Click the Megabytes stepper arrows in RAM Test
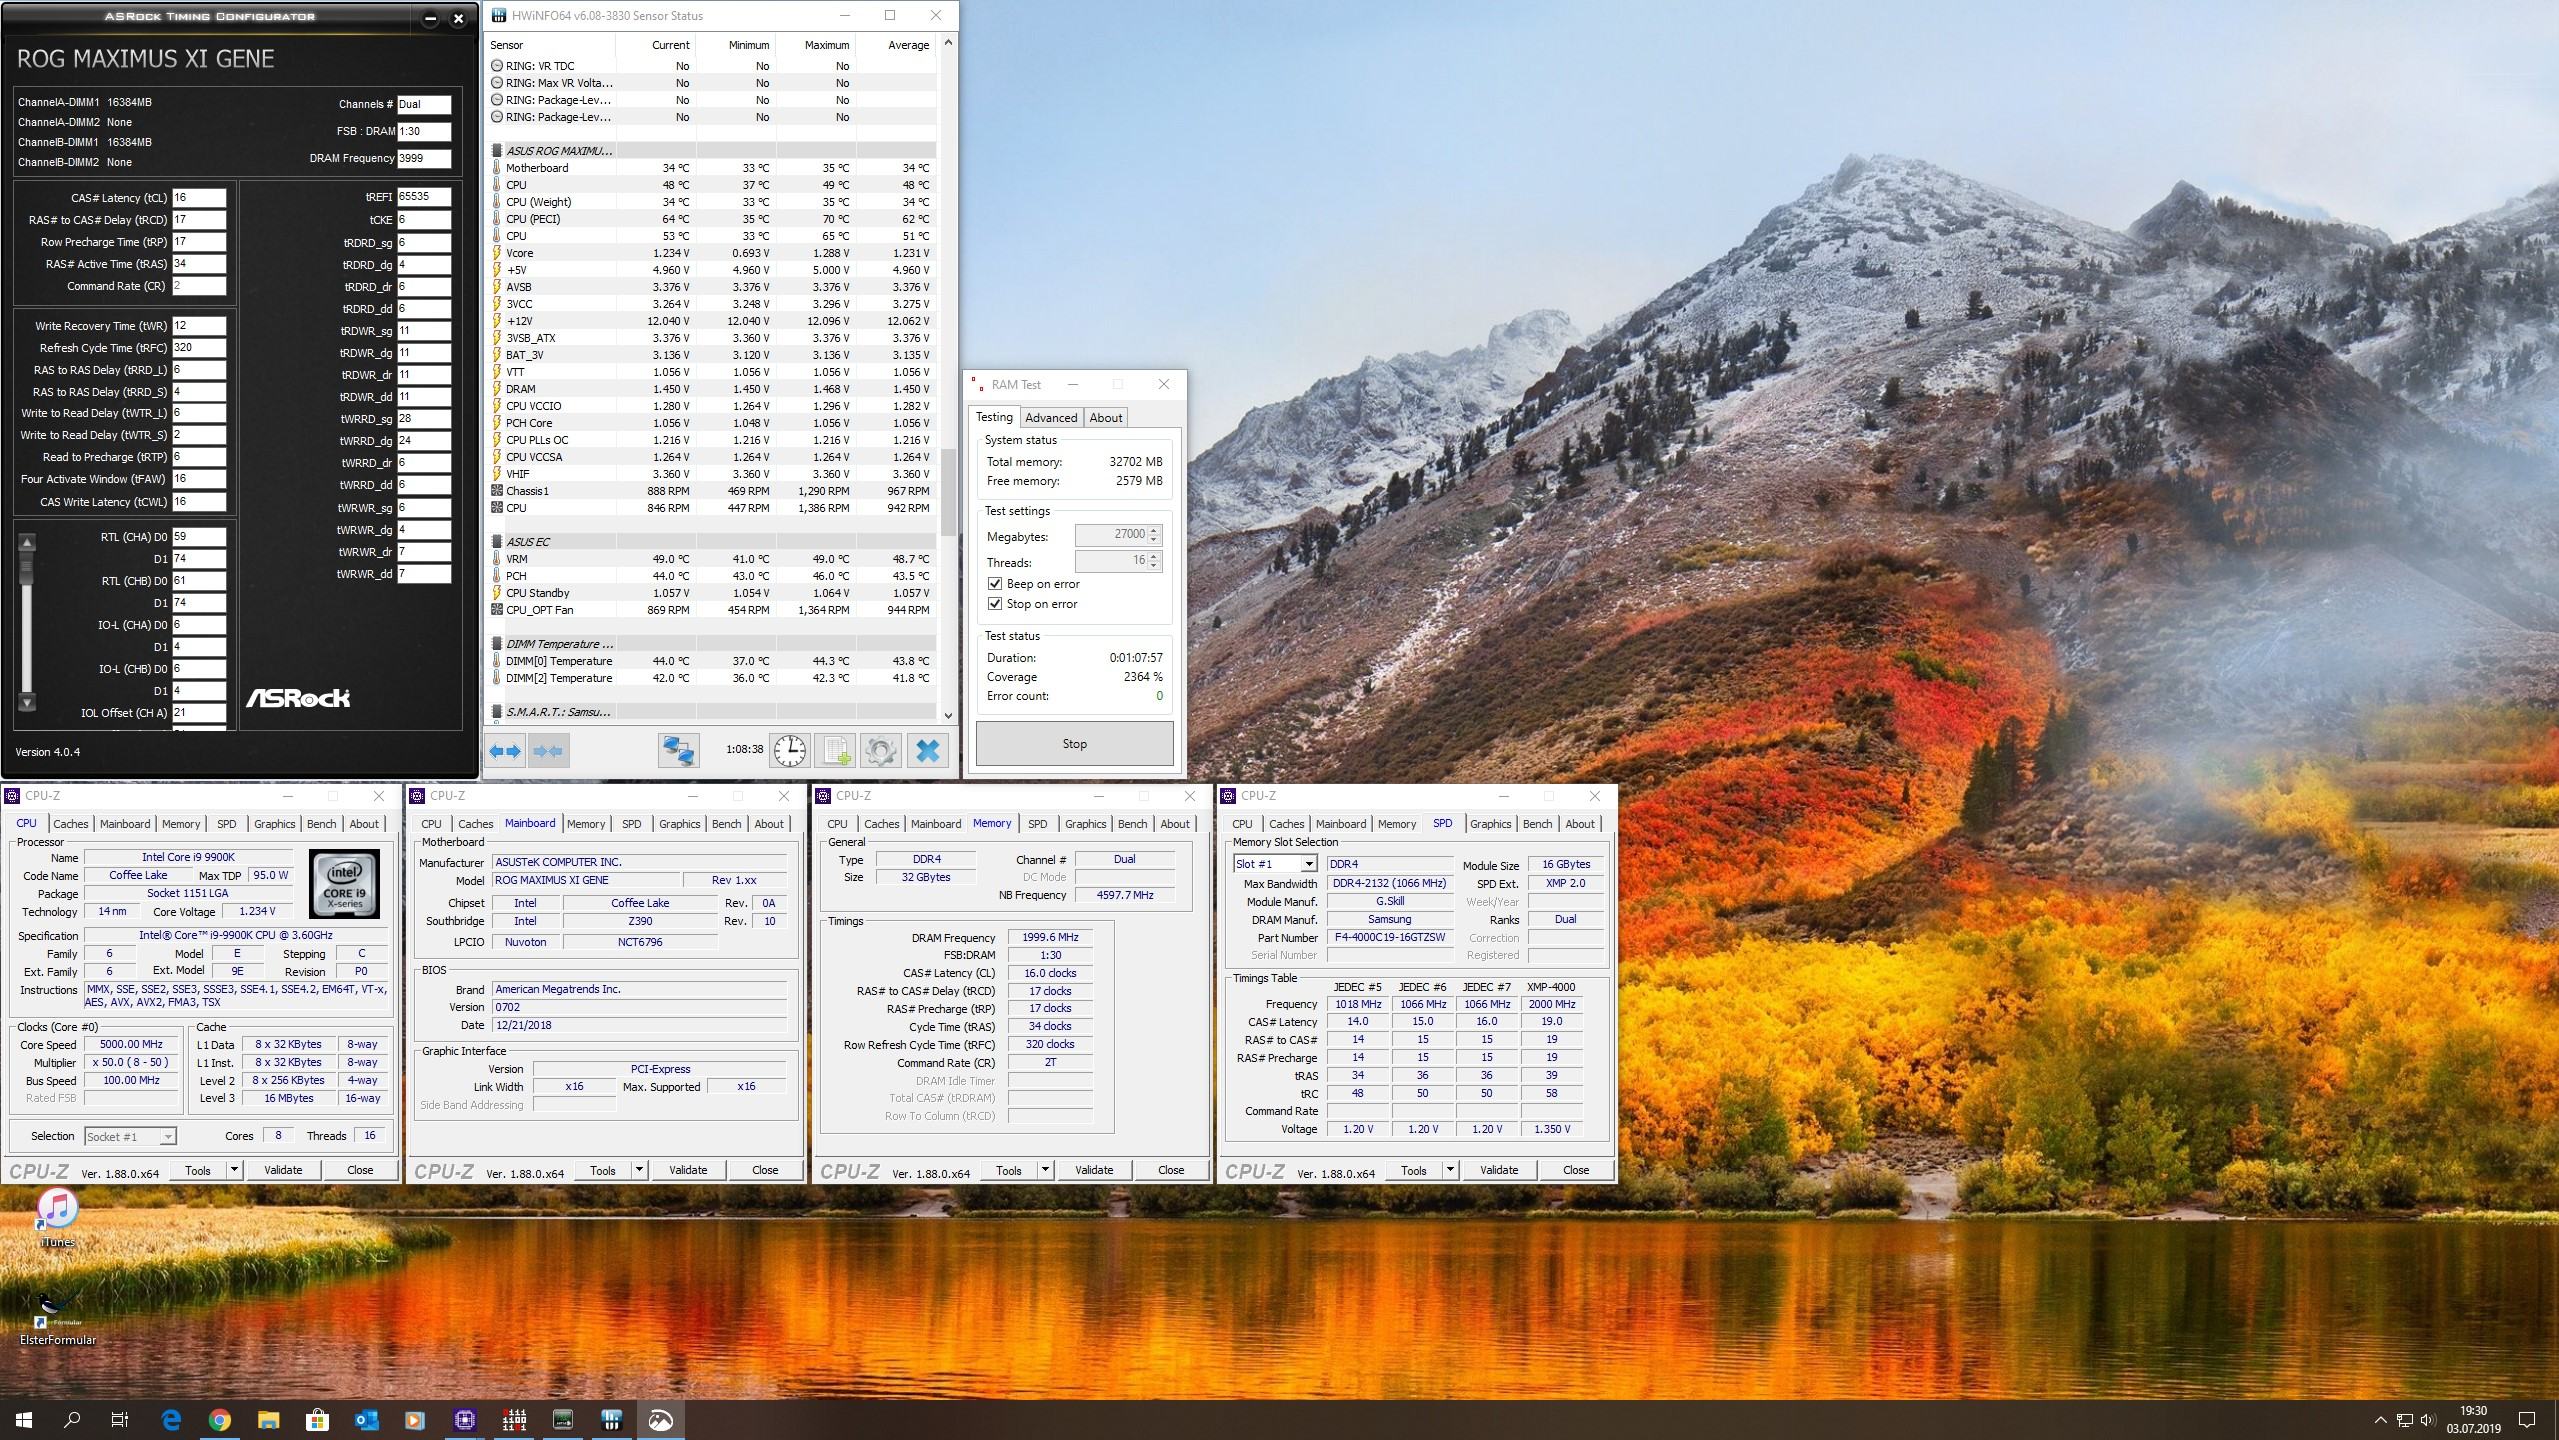This screenshot has height=1440, width=2559. tap(1154, 535)
